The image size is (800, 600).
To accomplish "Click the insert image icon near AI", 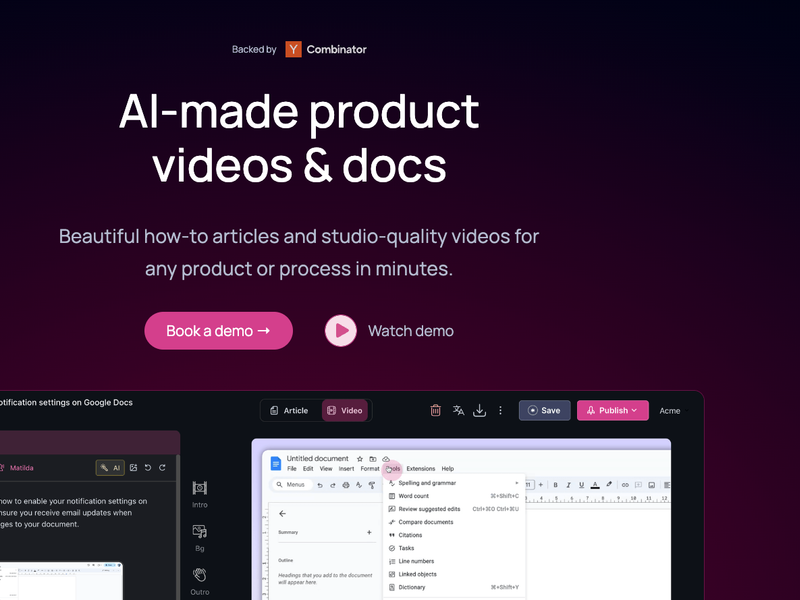I will point(133,467).
